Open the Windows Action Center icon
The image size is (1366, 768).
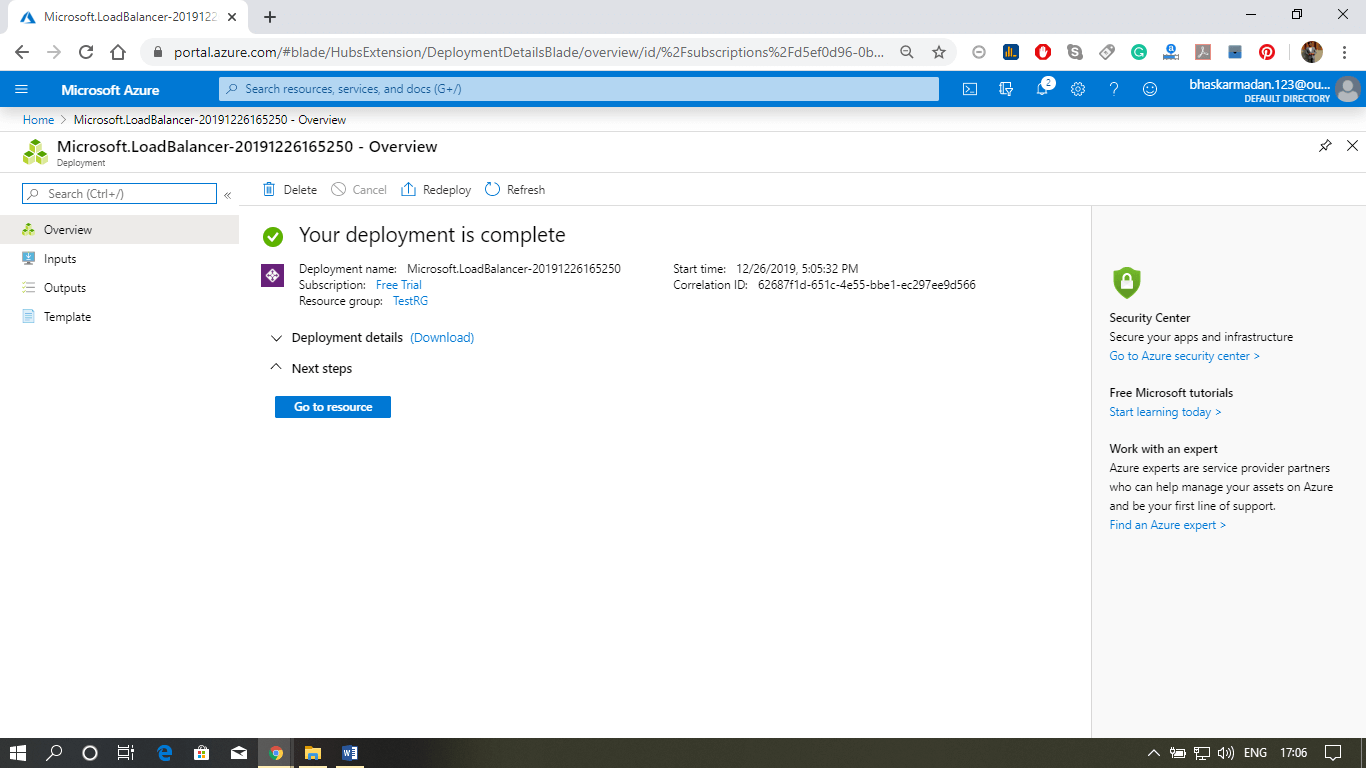pyautogui.click(x=1333, y=753)
